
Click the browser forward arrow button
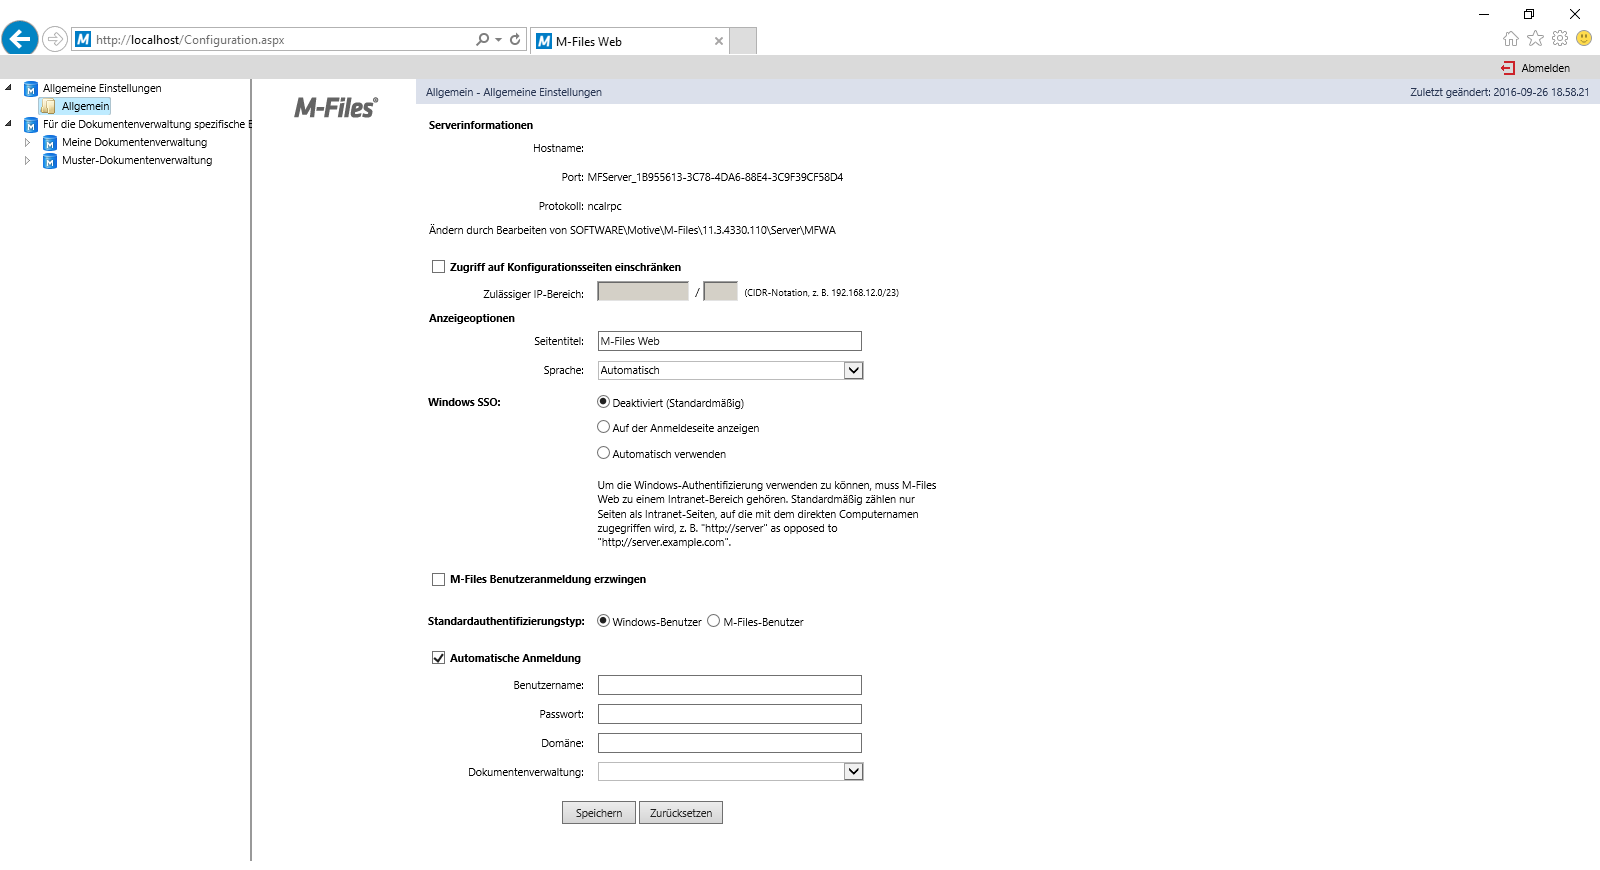pyautogui.click(x=55, y=40)
